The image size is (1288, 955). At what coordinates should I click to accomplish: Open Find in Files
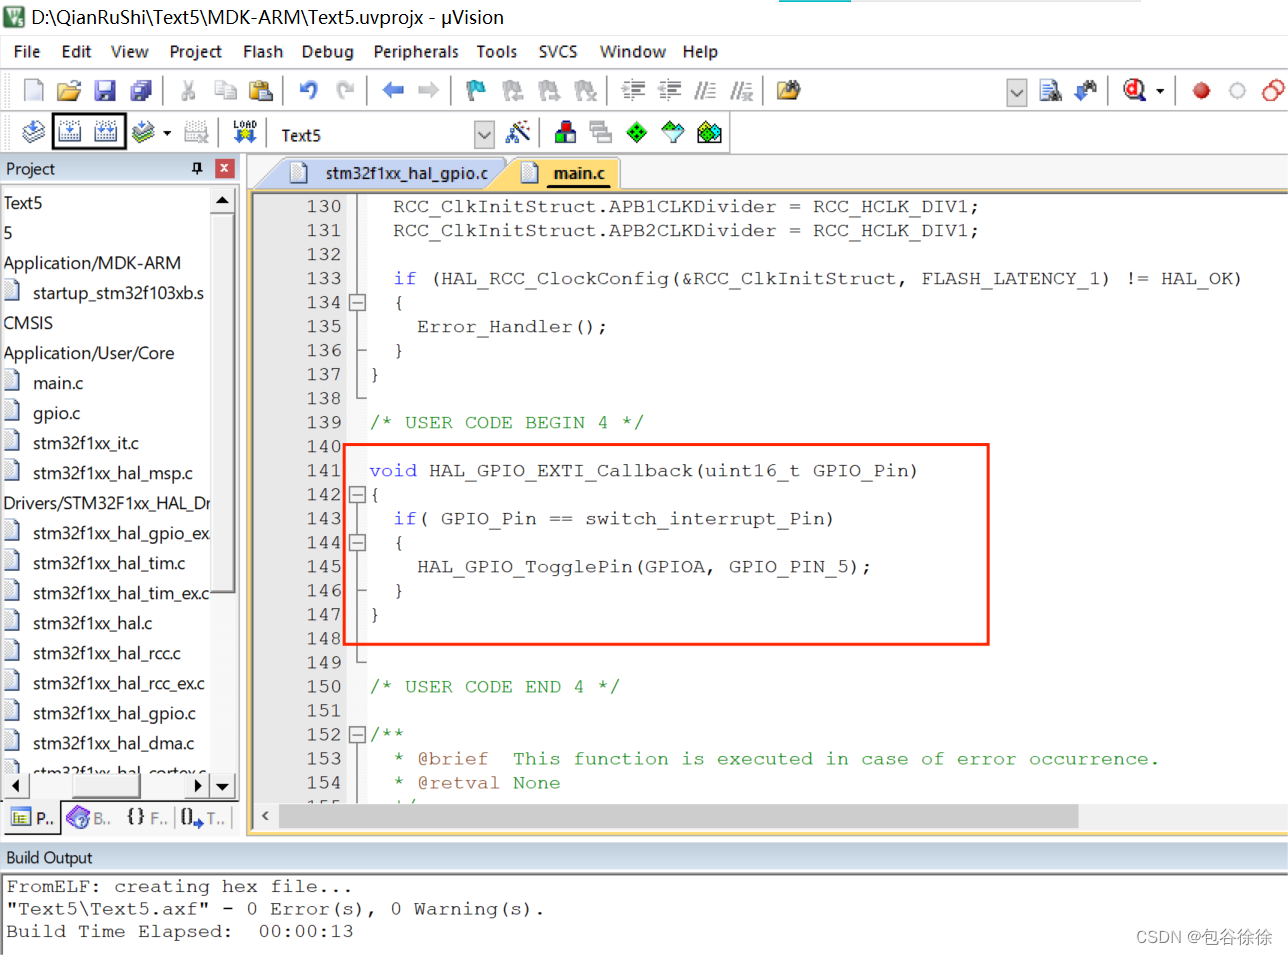[789, 91]
